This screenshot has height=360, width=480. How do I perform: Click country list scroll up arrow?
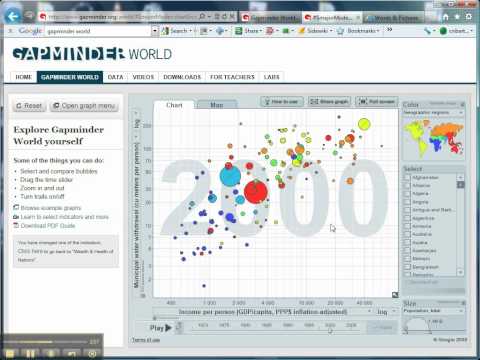coord(461,177)
